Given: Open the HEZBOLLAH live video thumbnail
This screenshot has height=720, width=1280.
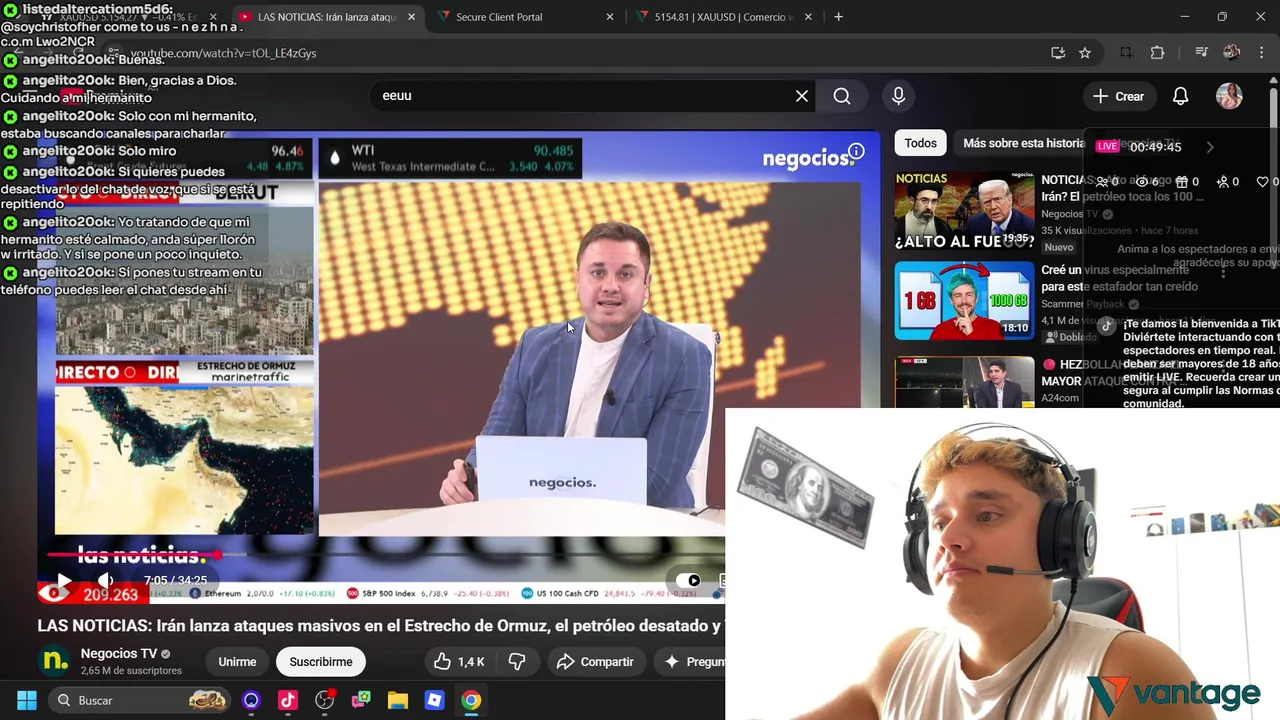Looking at the screenshot, I should pos(964,382).
